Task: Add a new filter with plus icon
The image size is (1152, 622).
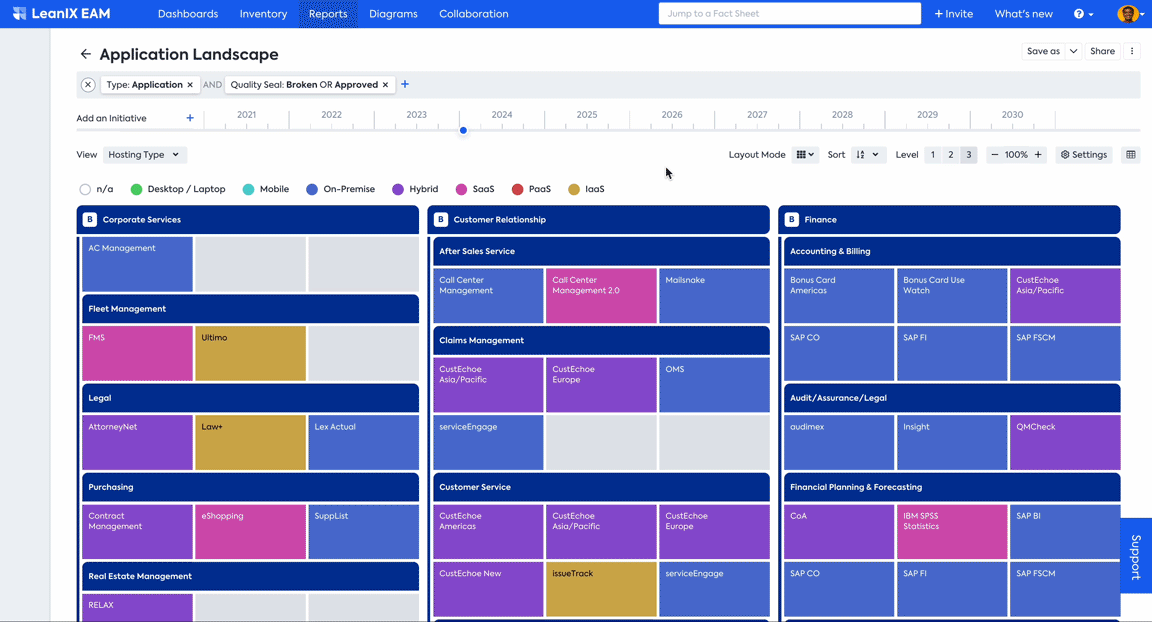Action: tap(405, 84)
